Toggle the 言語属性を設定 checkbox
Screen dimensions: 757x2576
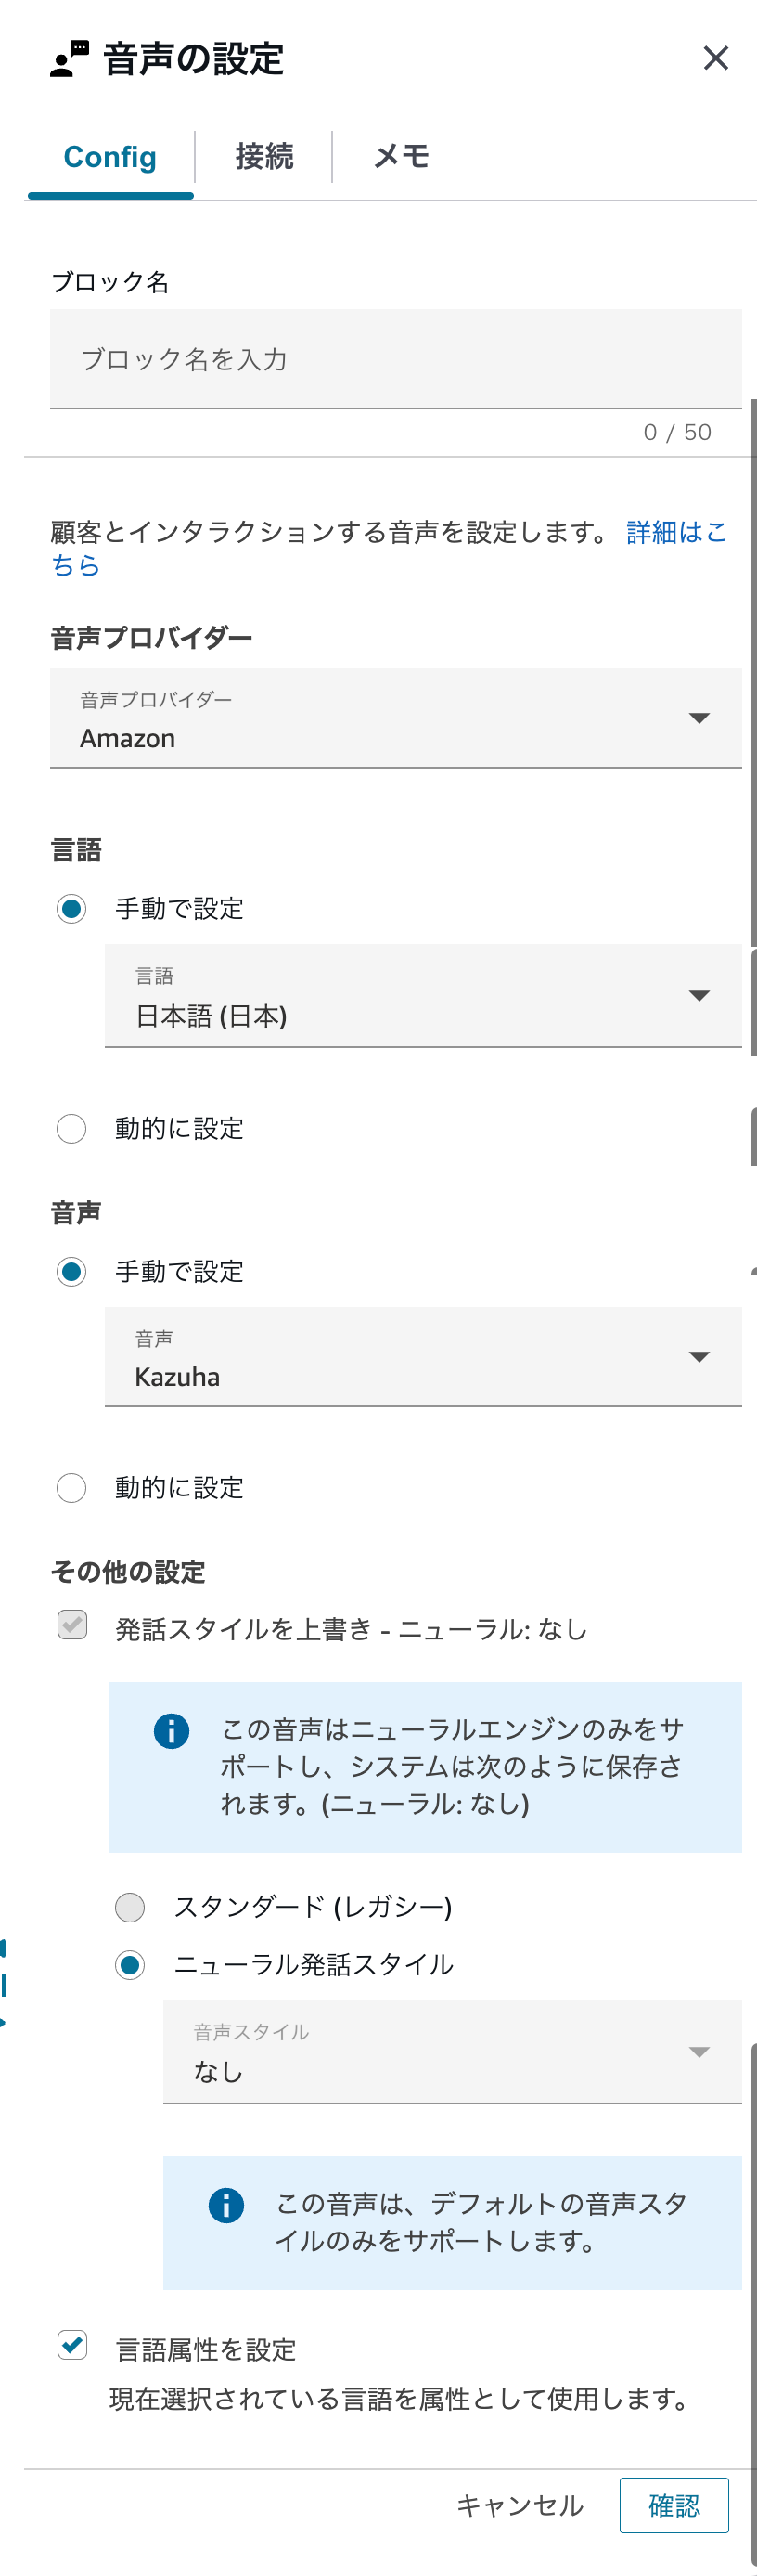(72, 2345)
